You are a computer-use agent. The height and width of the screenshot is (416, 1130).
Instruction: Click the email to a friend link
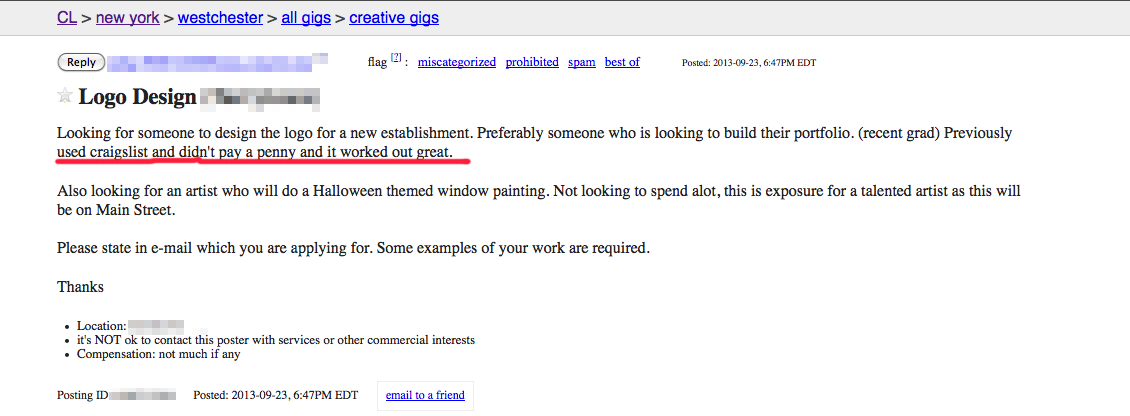[425, 395]
